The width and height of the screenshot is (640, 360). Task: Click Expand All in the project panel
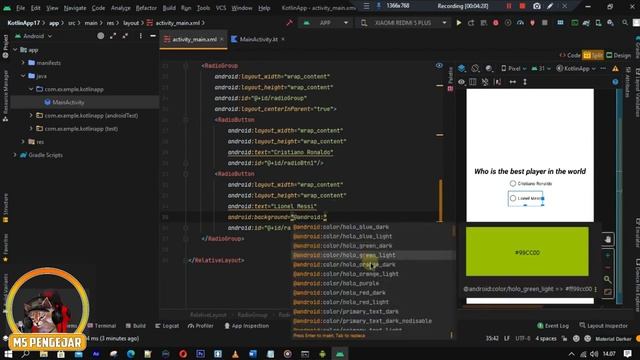point(113,36)
